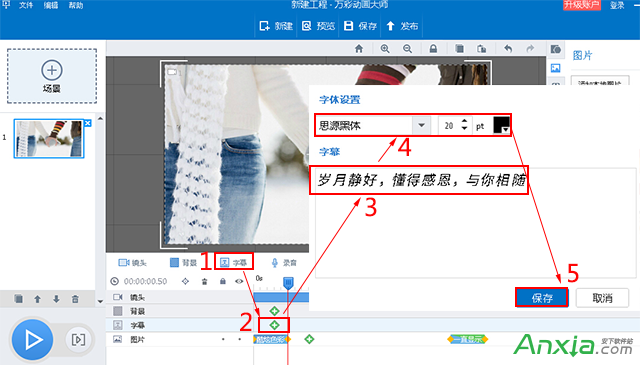Click the lock icon in canvas toolbar
Viewport: 640px width, 365px height.
433,49
